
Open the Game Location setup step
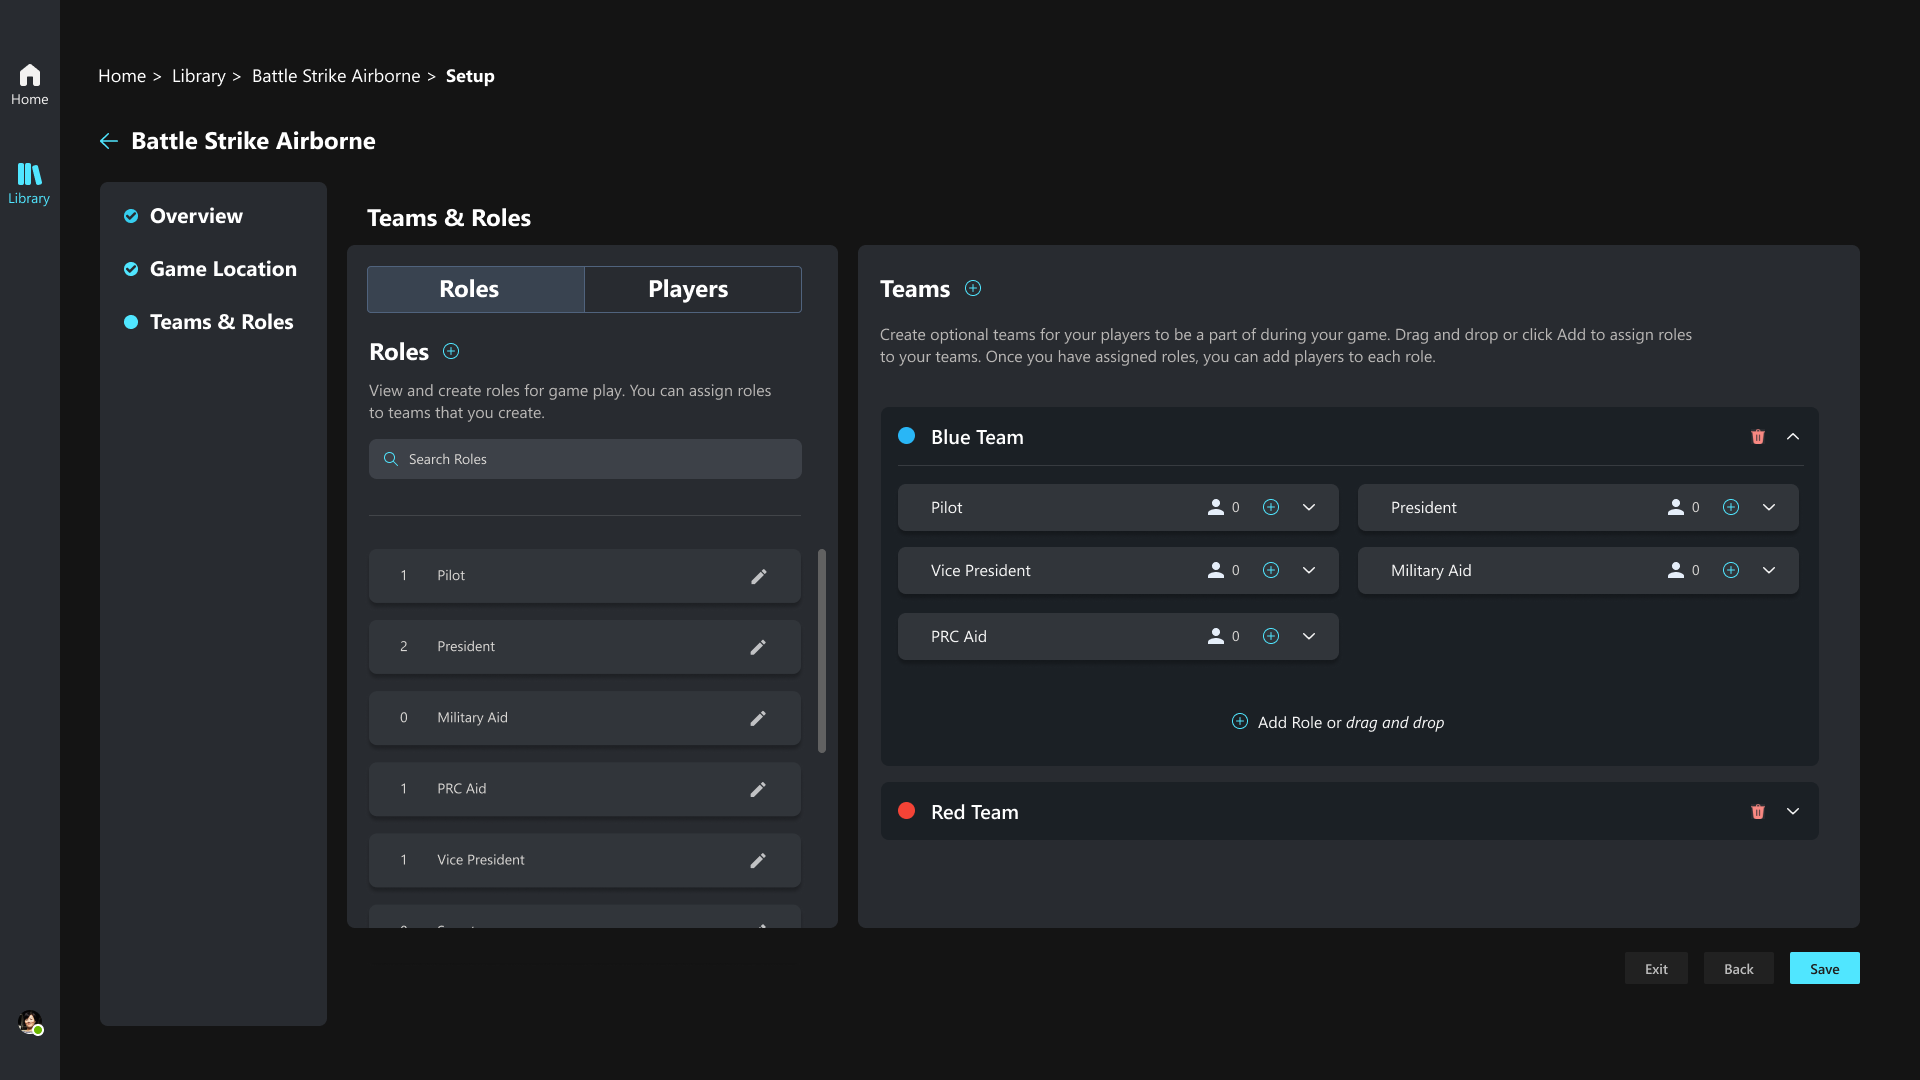222,269
